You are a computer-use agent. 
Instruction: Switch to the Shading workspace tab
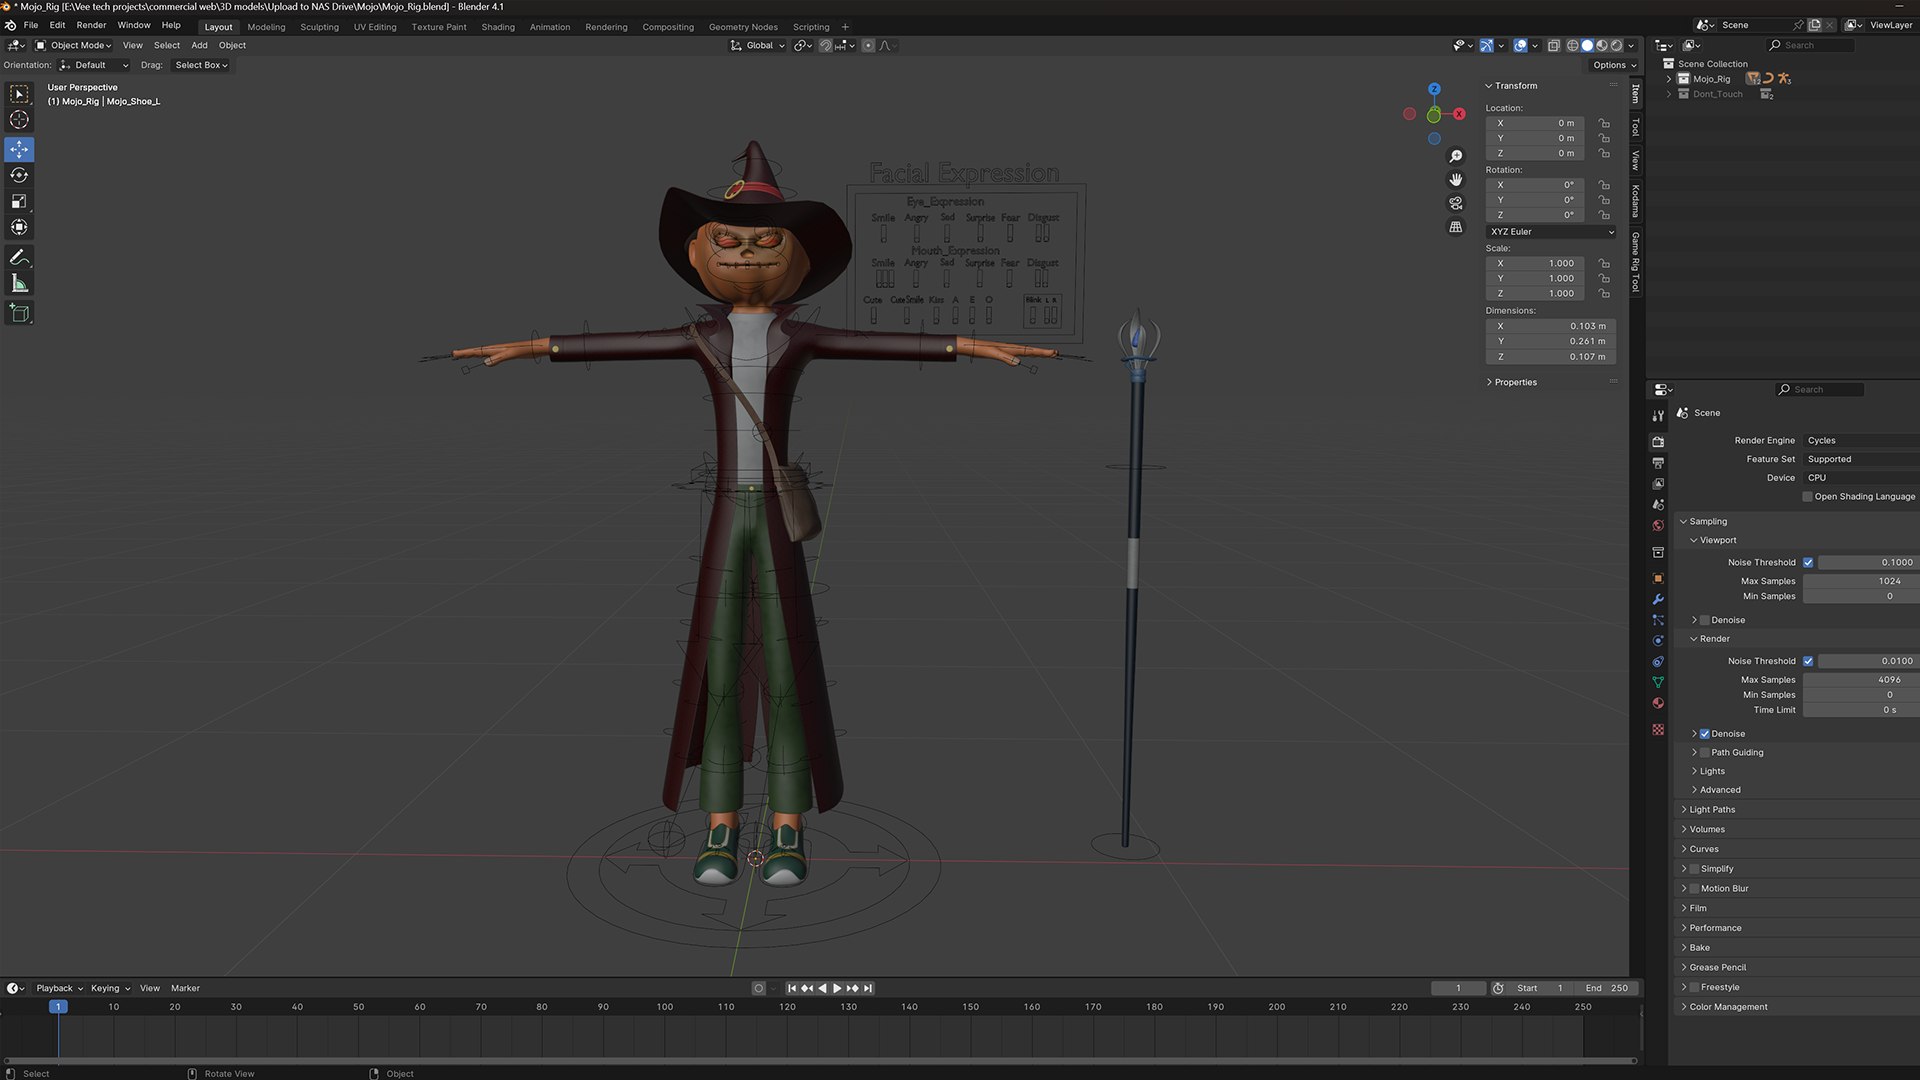pyautogui.click(x=498, y=27)
